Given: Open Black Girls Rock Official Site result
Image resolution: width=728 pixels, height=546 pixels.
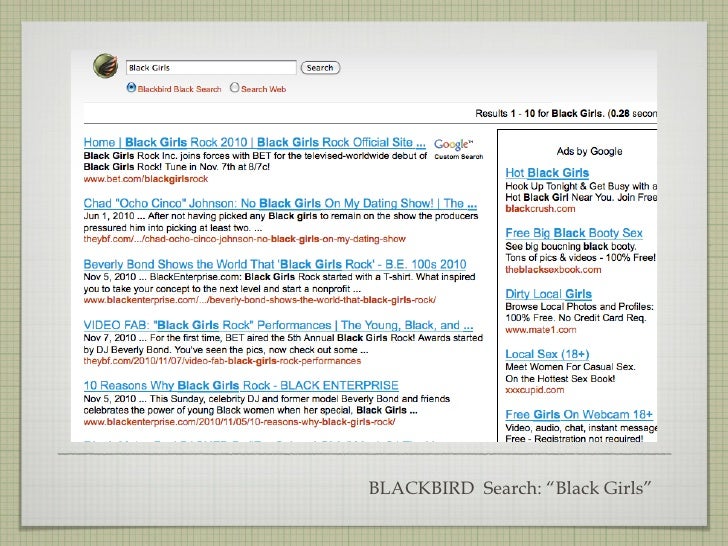Looking at the screenshot, I should [254, 143].
